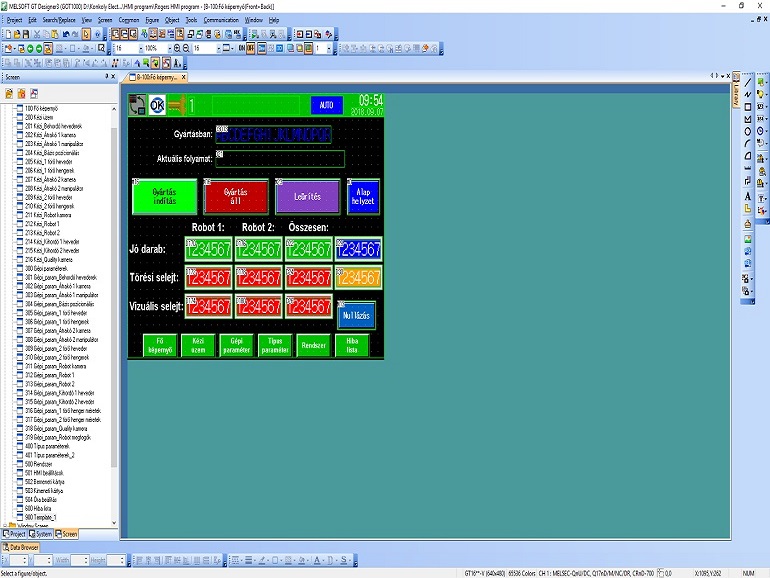Open the Figure menu
The height and width of the screenshot is (578, 770).
152,20
